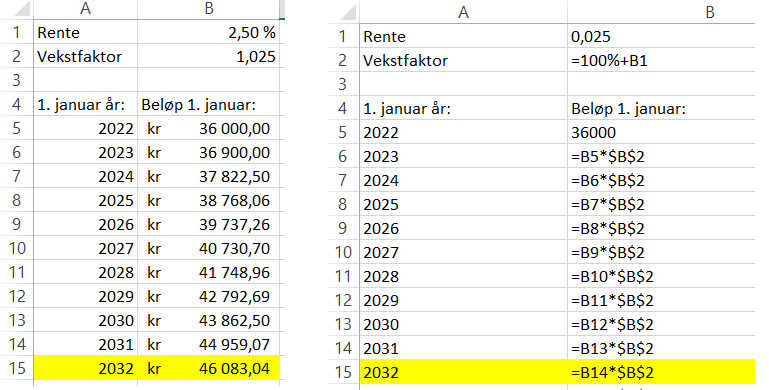Click the cell containing 36000

tap(661, 132)
